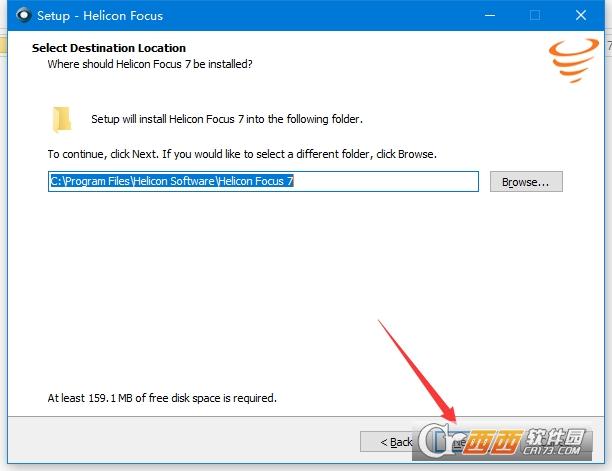This screenshot has height=471, width=612.
Task: Close the Helicon Focus setup window
Action: pos(581,16)
